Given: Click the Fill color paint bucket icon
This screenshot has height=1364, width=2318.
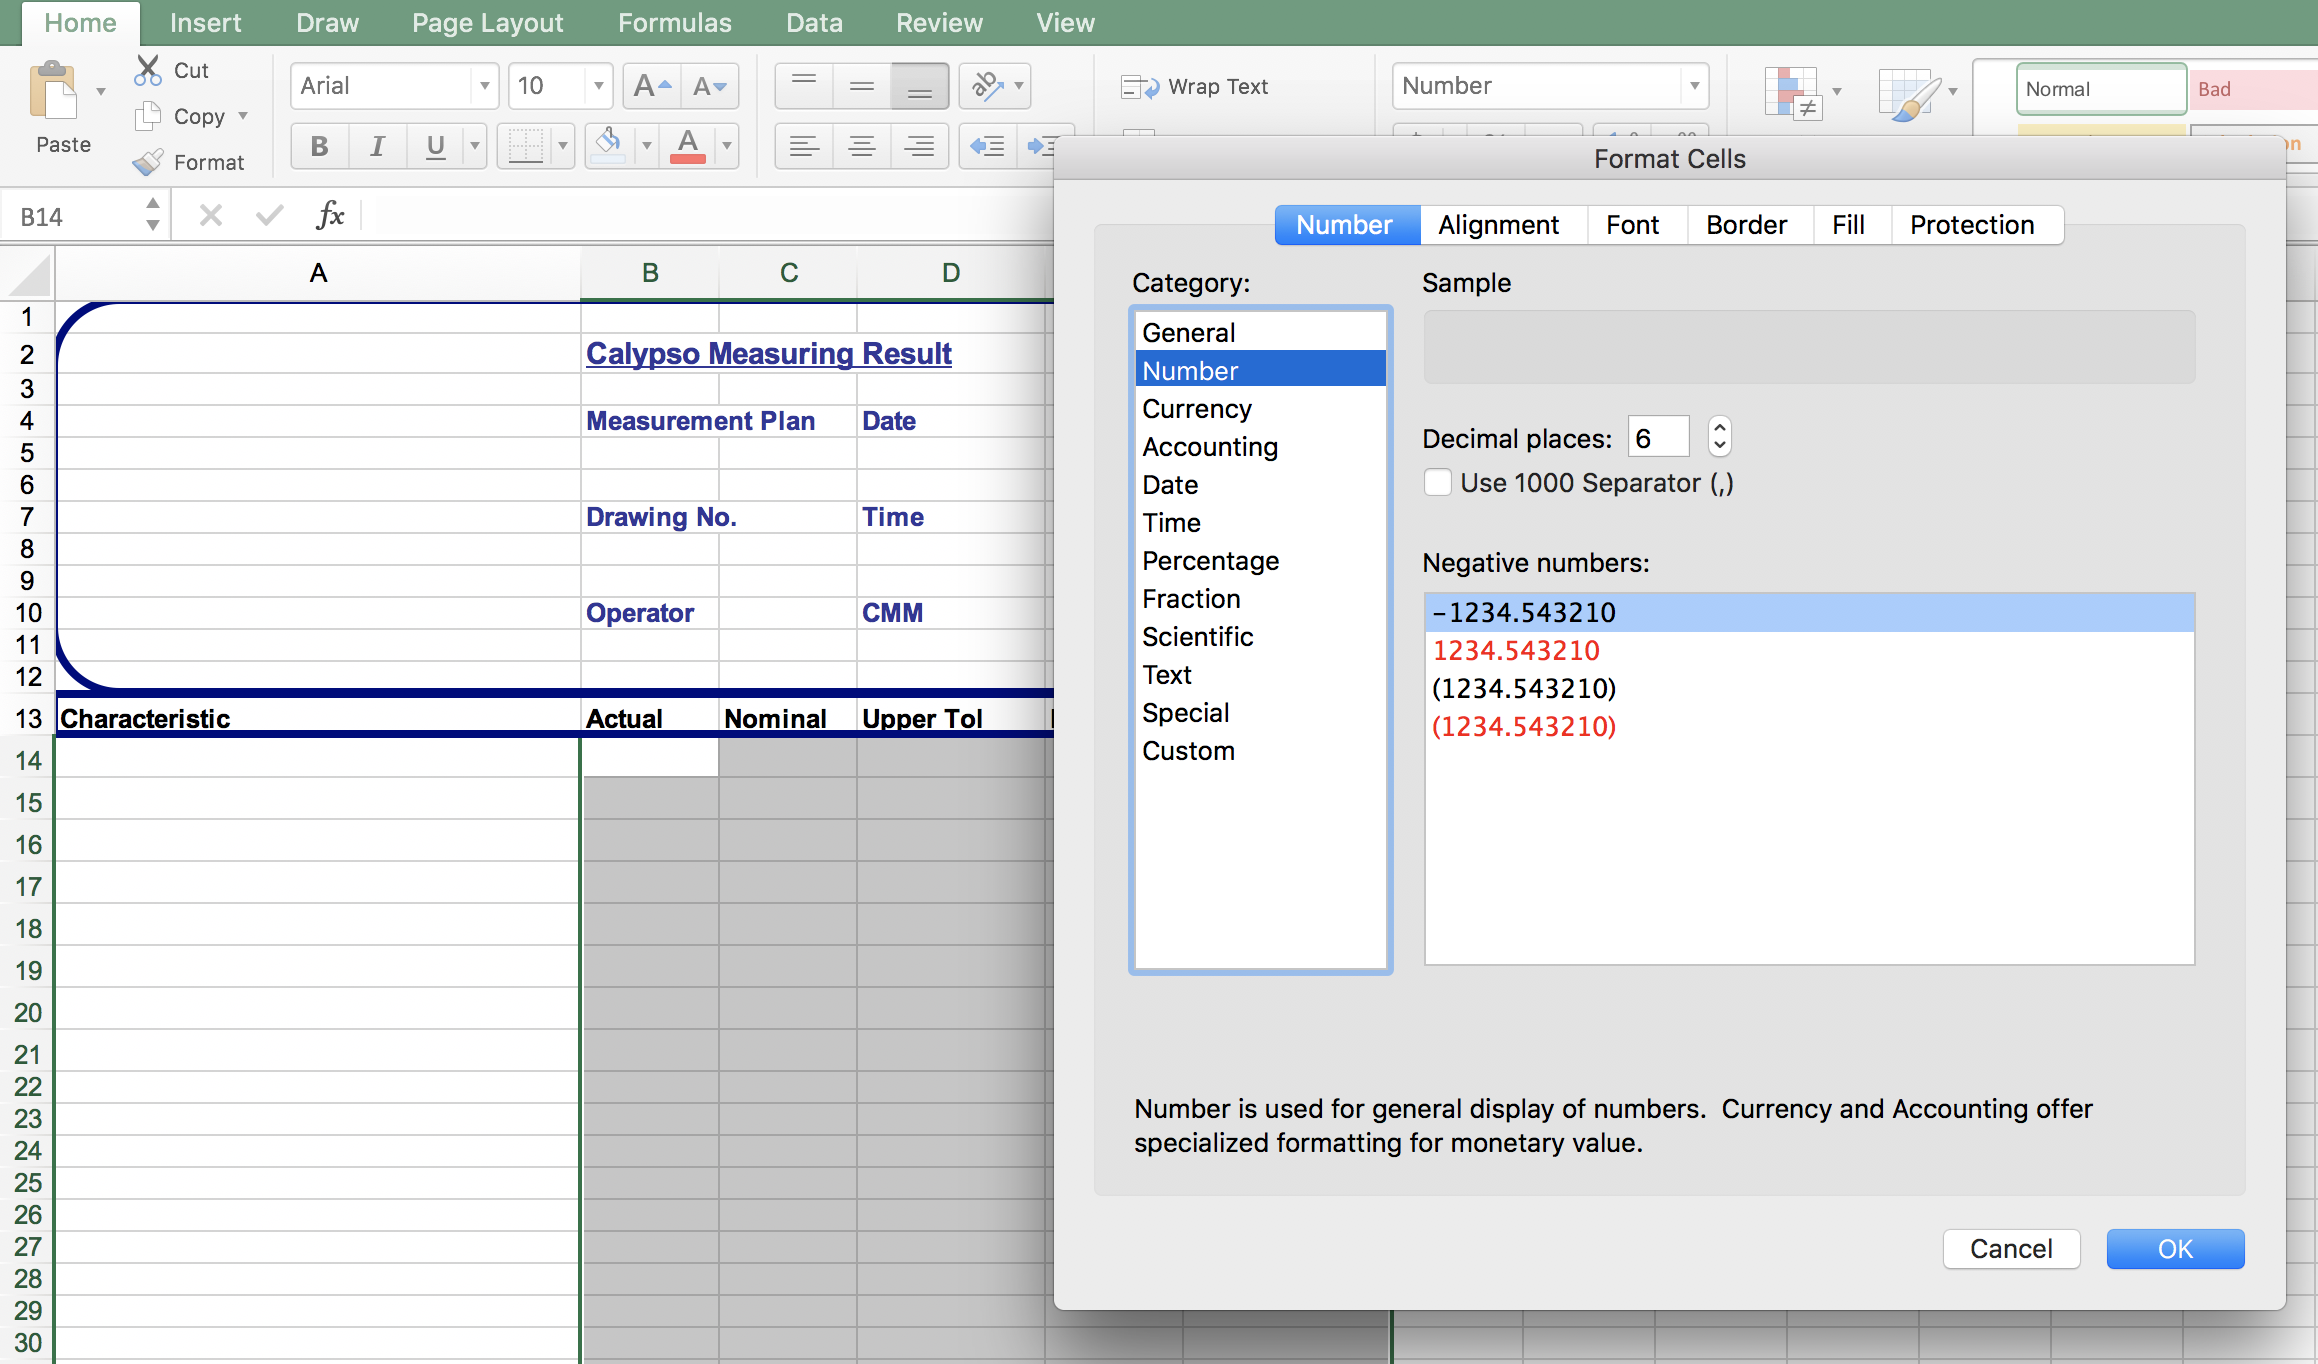Looking at the screenshot, I should (608, 146).
